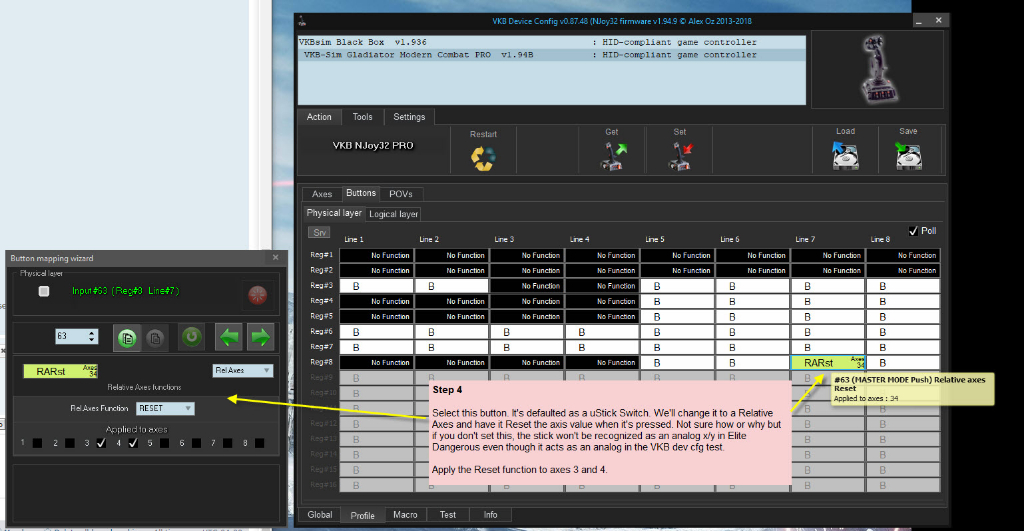Enable applied axis 6 checkbox

coord(196,443)
